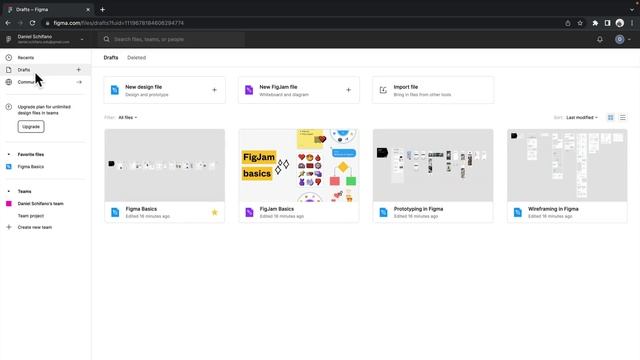Click the search magnifier icon
640x360 pixels.
(x=107, y=39)
